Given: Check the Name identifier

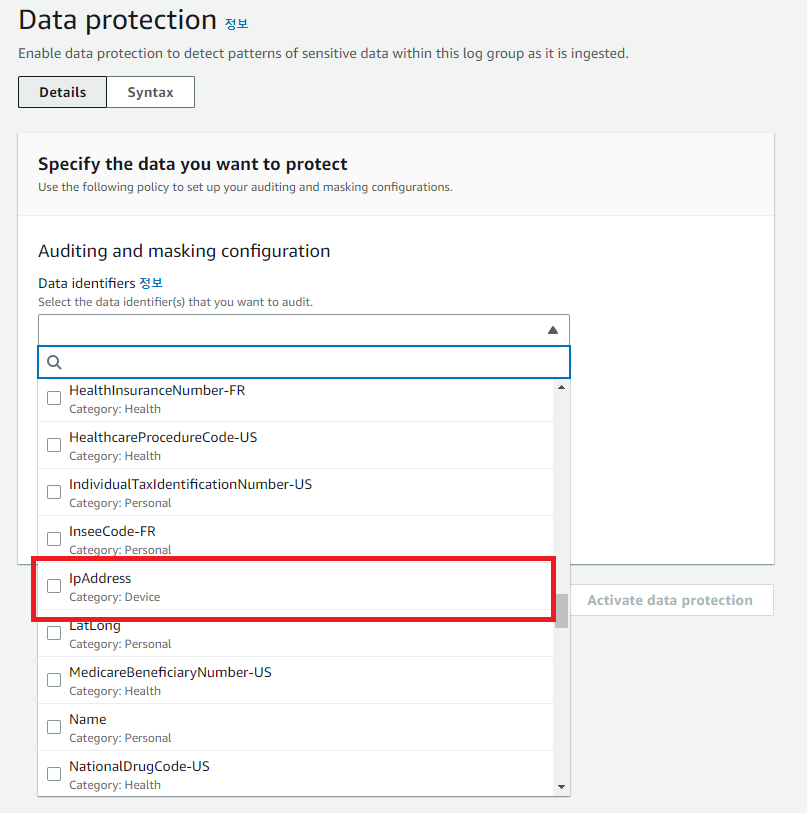Looking at the screenshot, I should coord(53,726).
